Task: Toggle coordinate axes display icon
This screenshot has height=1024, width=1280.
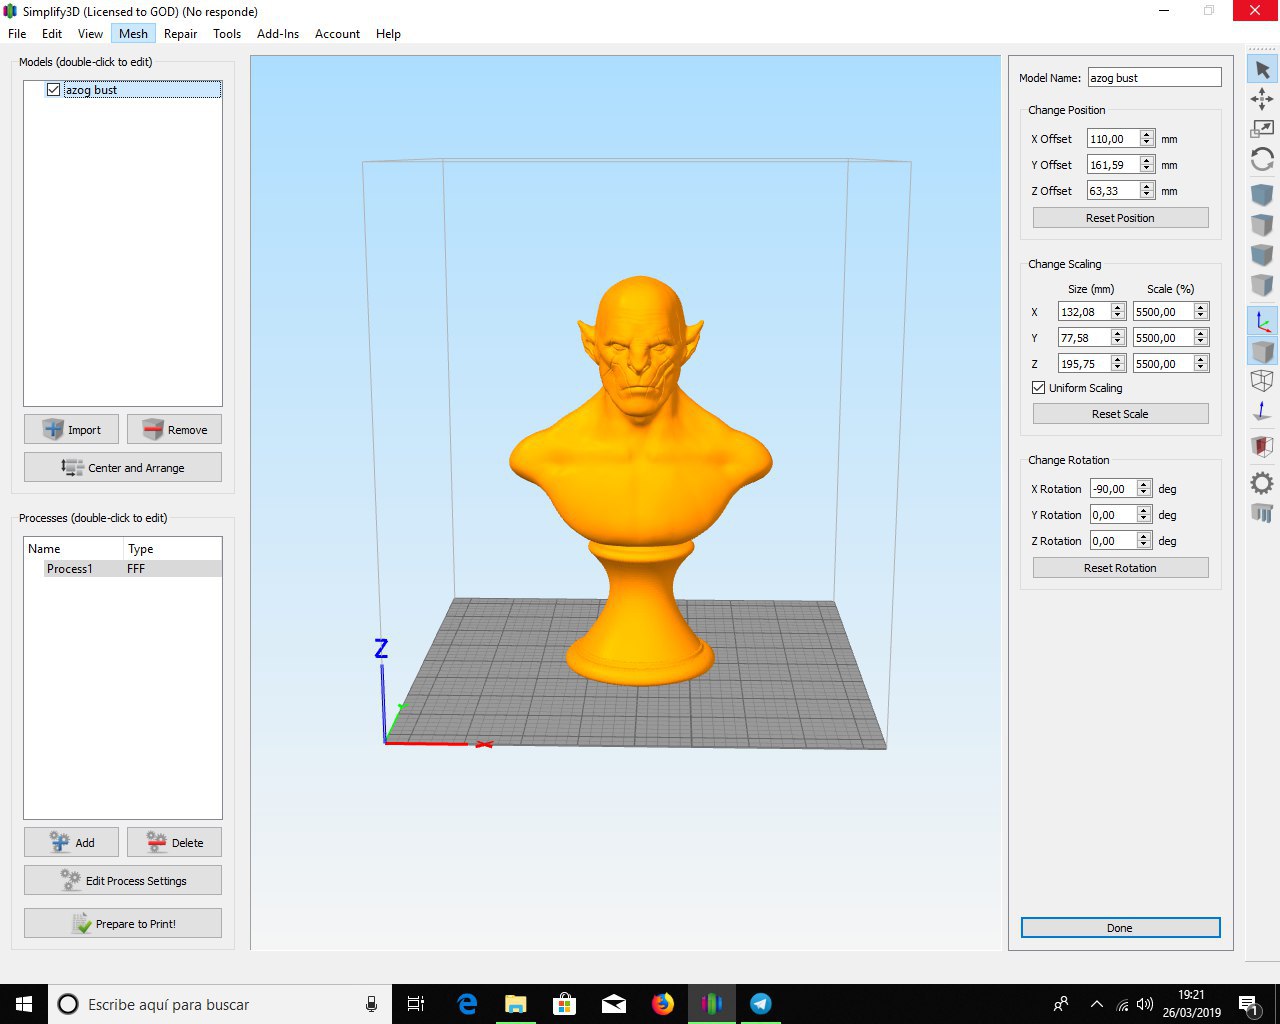Action: tap(1262, 321)
